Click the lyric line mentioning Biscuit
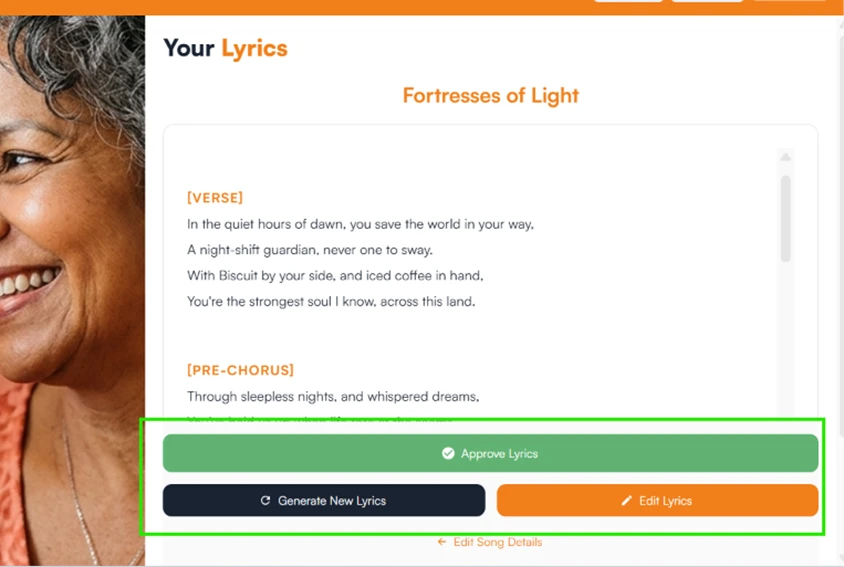Viewport: 844px width, 567px height. (x=335, y=276)
